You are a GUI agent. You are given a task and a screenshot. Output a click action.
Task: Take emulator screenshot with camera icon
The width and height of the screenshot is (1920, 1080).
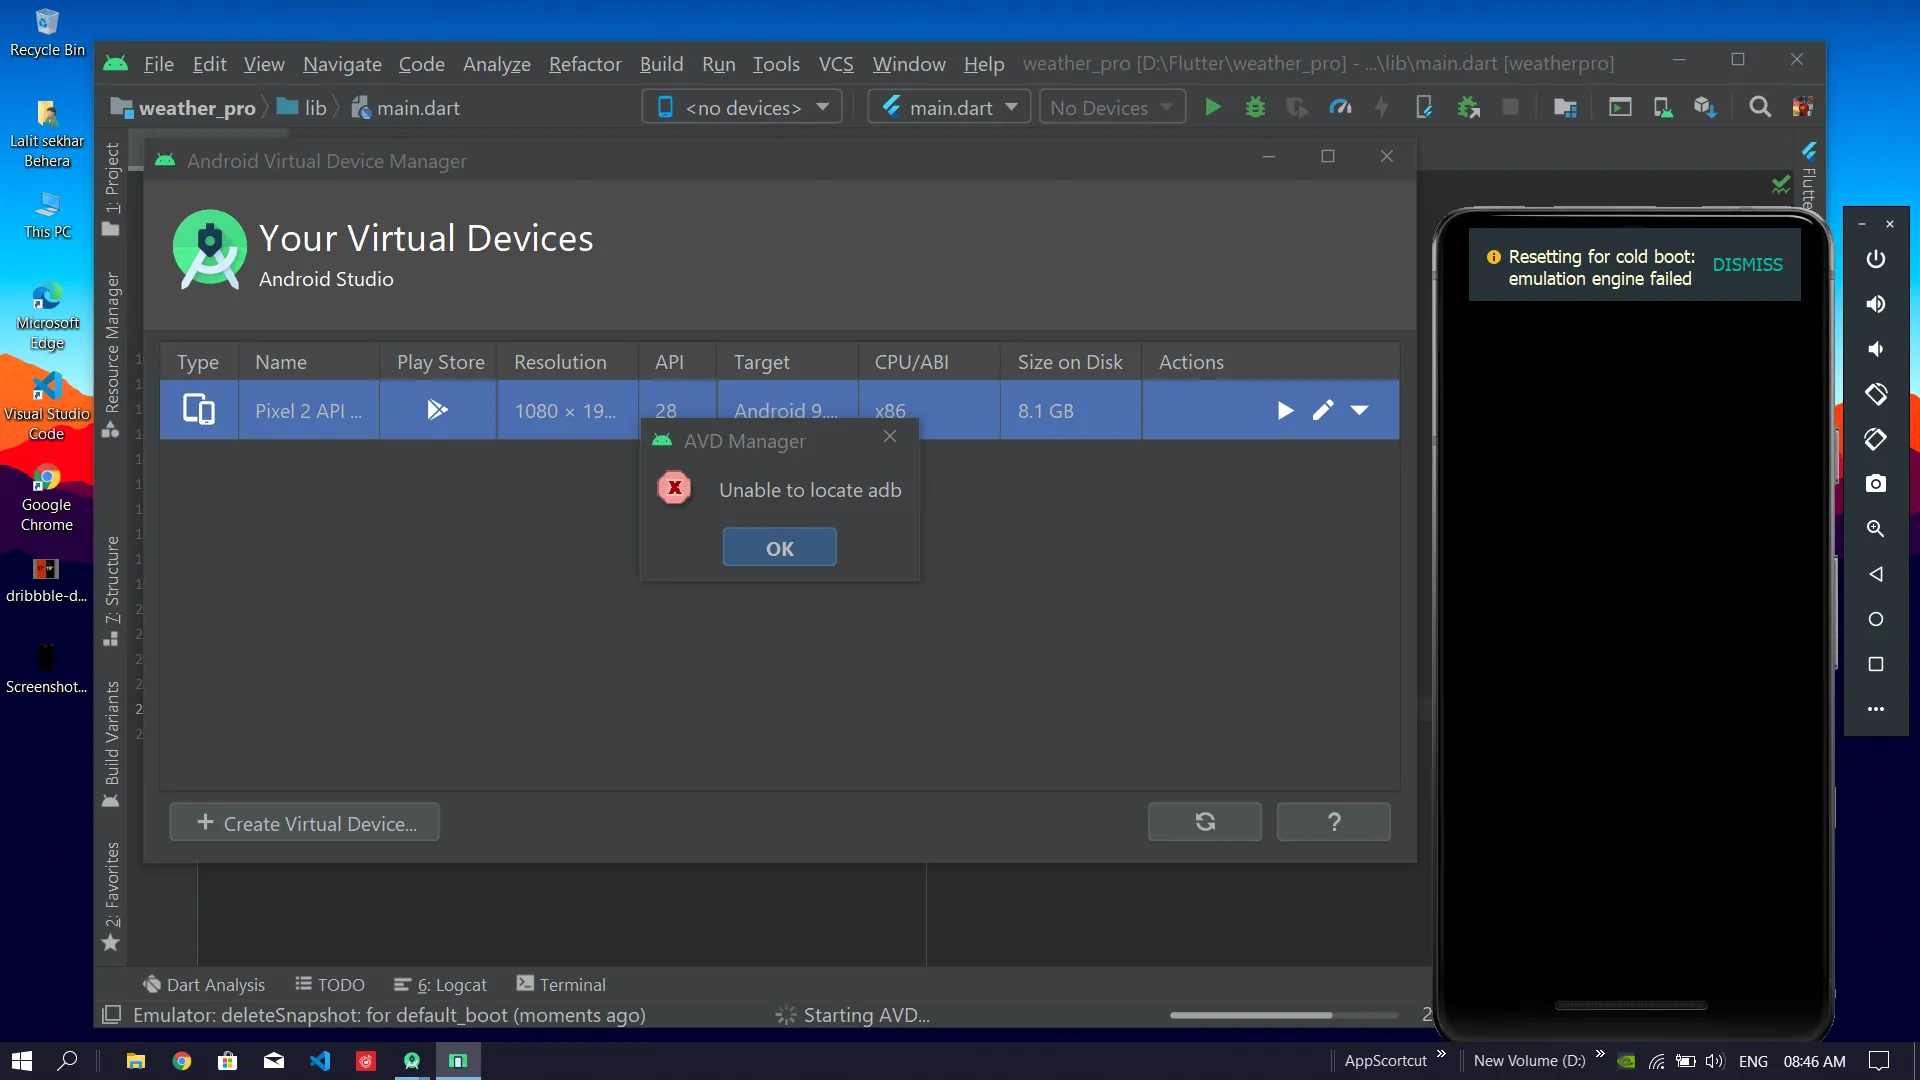click(x=1876, y=484)
